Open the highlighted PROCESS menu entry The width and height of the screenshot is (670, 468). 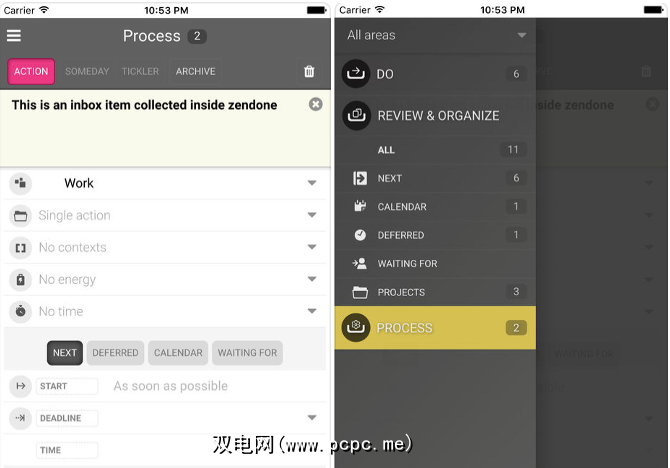[435, 328]
